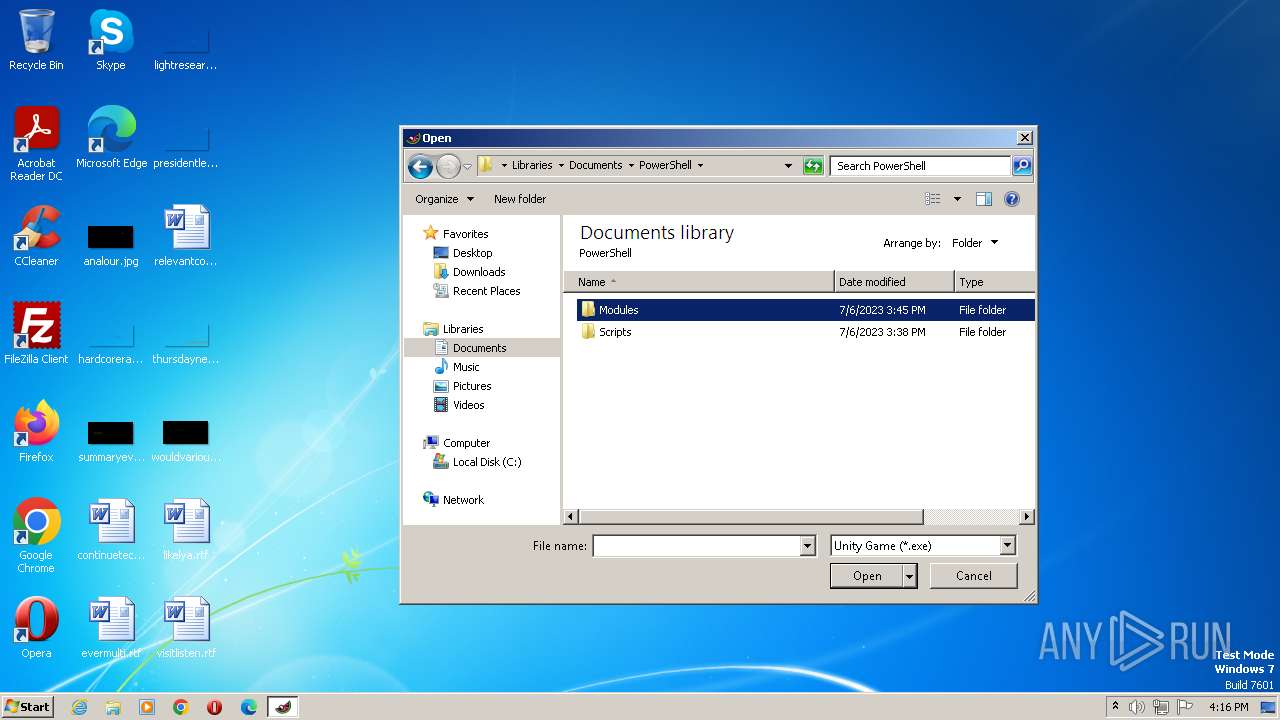Sort by the Type column header
The image size is (1280, 720).
pos(995,282)
